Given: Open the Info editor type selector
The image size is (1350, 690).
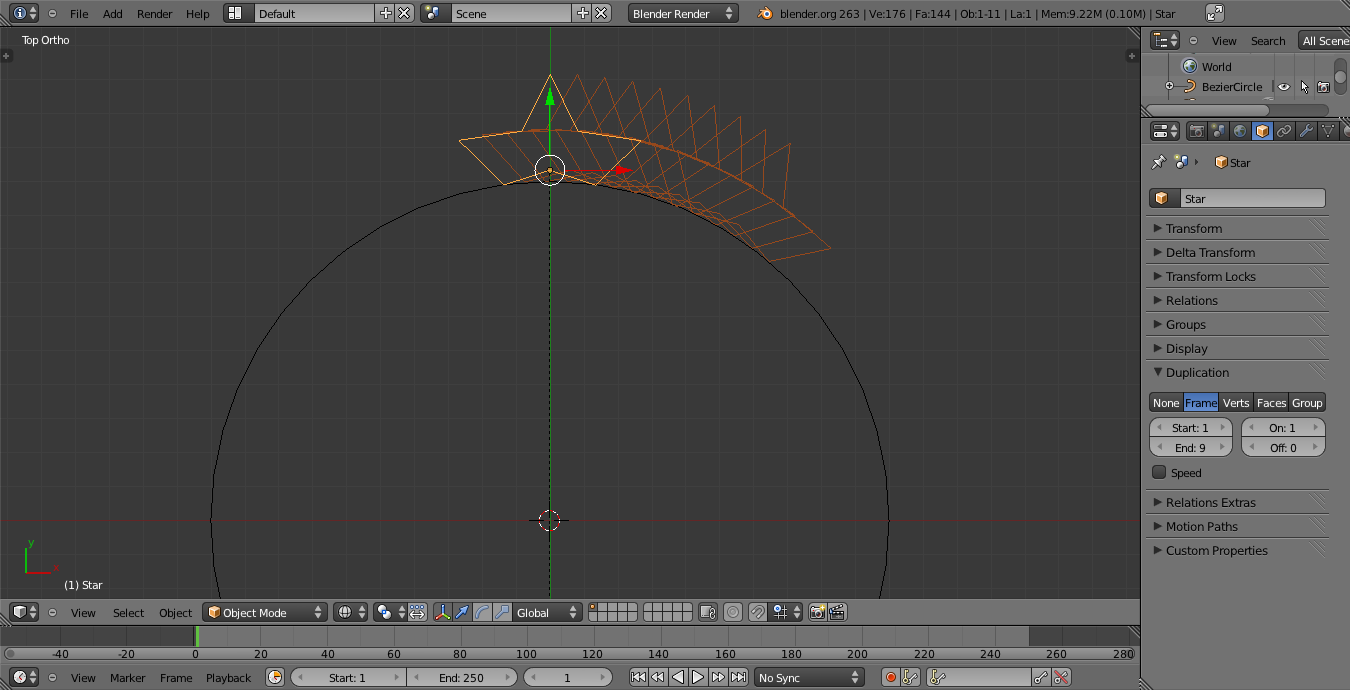Looking at the screenshot, I should click(25, 13).
